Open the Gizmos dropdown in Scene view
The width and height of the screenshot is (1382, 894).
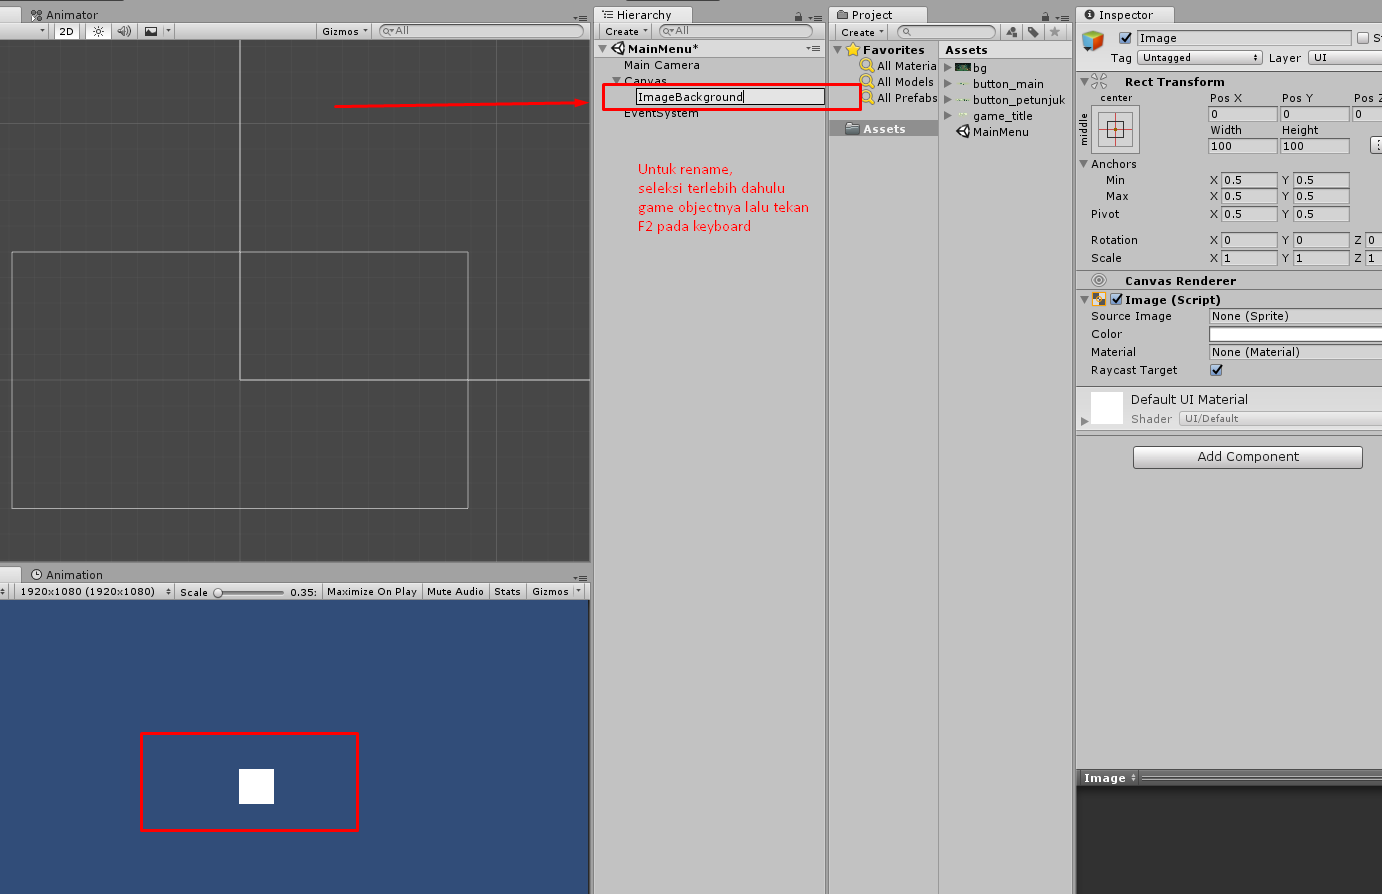343,31
